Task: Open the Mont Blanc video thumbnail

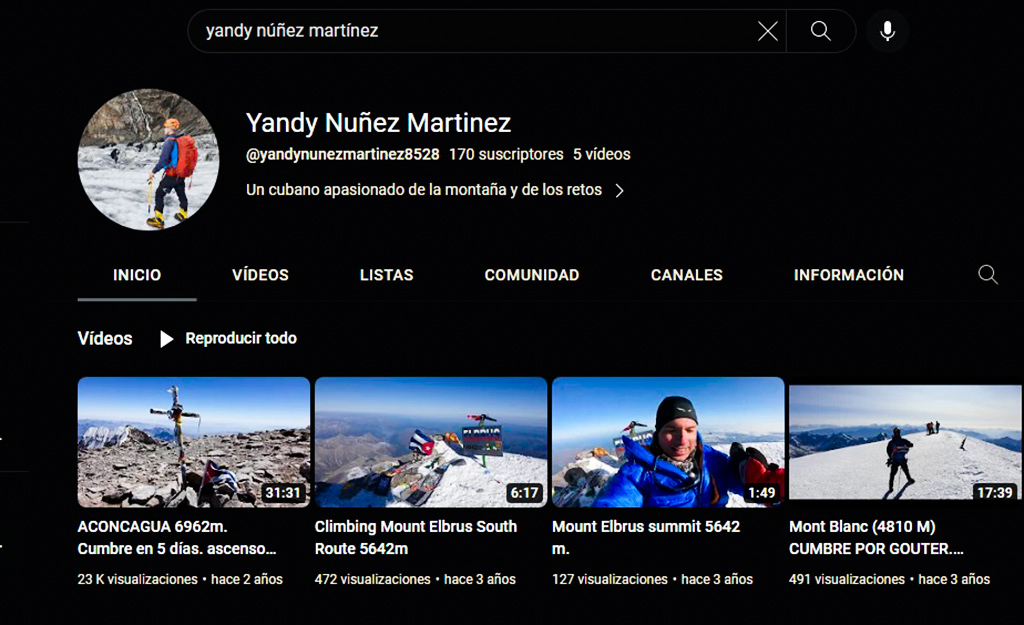Action: (905, 442)
